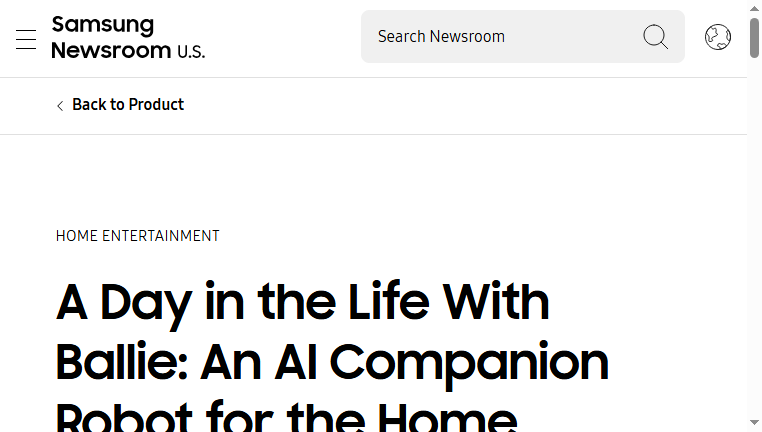Click the scrollbar up arrow

click(x=754, y=8)
